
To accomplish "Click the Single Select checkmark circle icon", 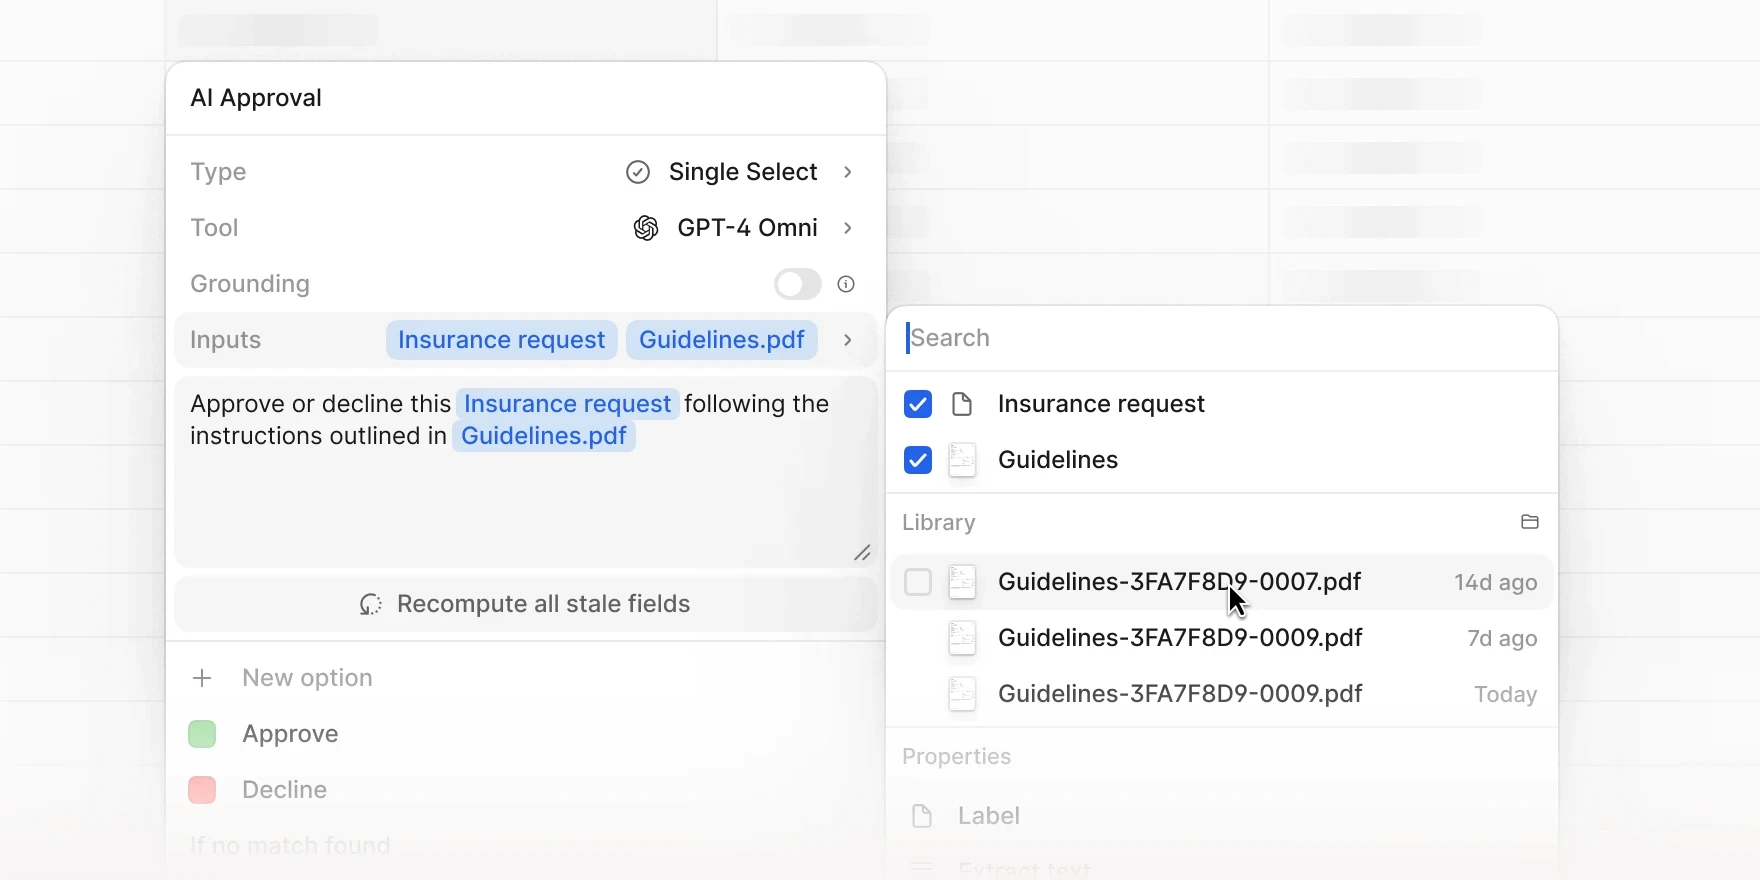I will [x=638, y=172].
